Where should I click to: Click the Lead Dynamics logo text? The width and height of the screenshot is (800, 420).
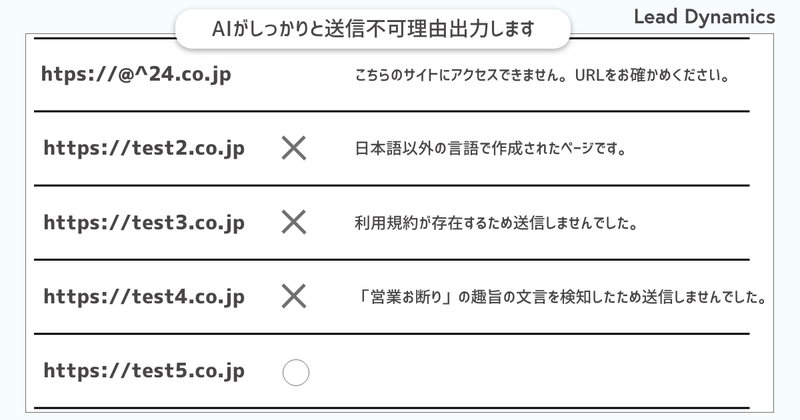705,17
